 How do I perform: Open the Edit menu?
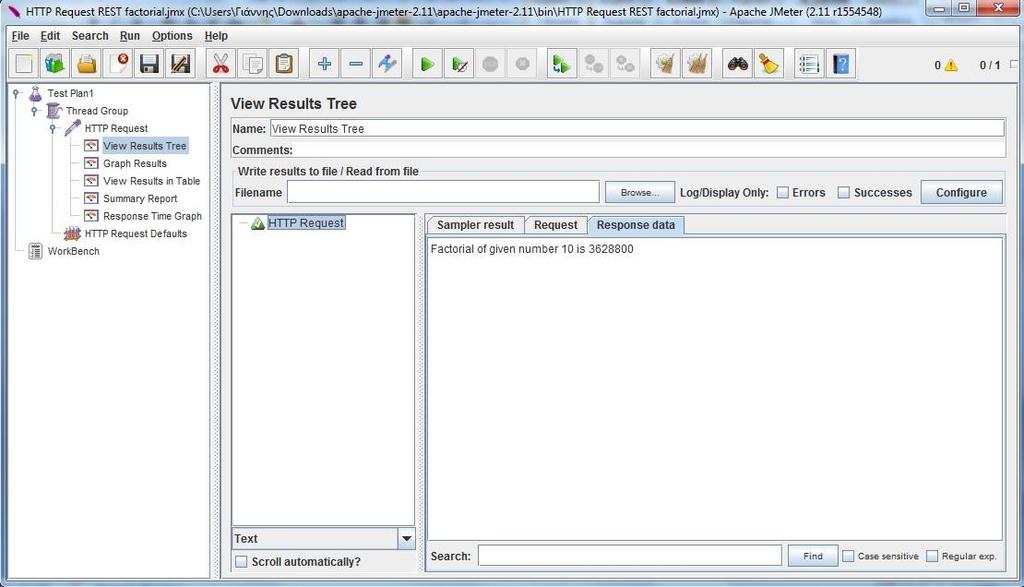pos(50,36)
